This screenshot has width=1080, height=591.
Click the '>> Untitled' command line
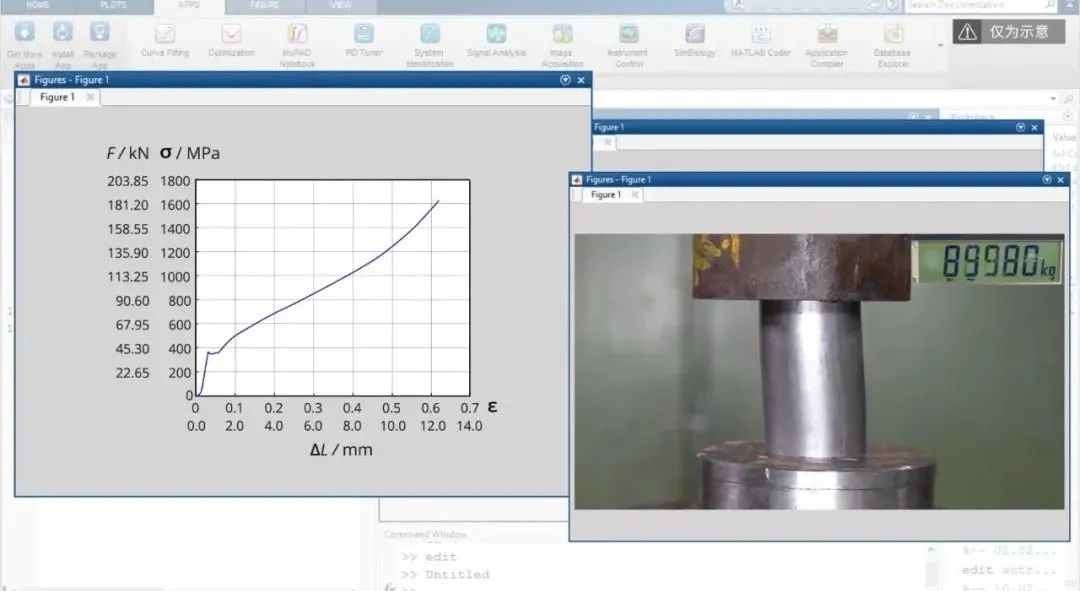445,574
